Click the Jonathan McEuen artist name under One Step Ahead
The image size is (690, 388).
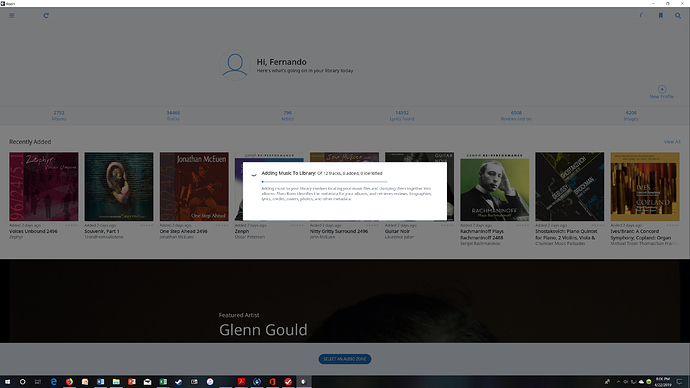(176, 237)
